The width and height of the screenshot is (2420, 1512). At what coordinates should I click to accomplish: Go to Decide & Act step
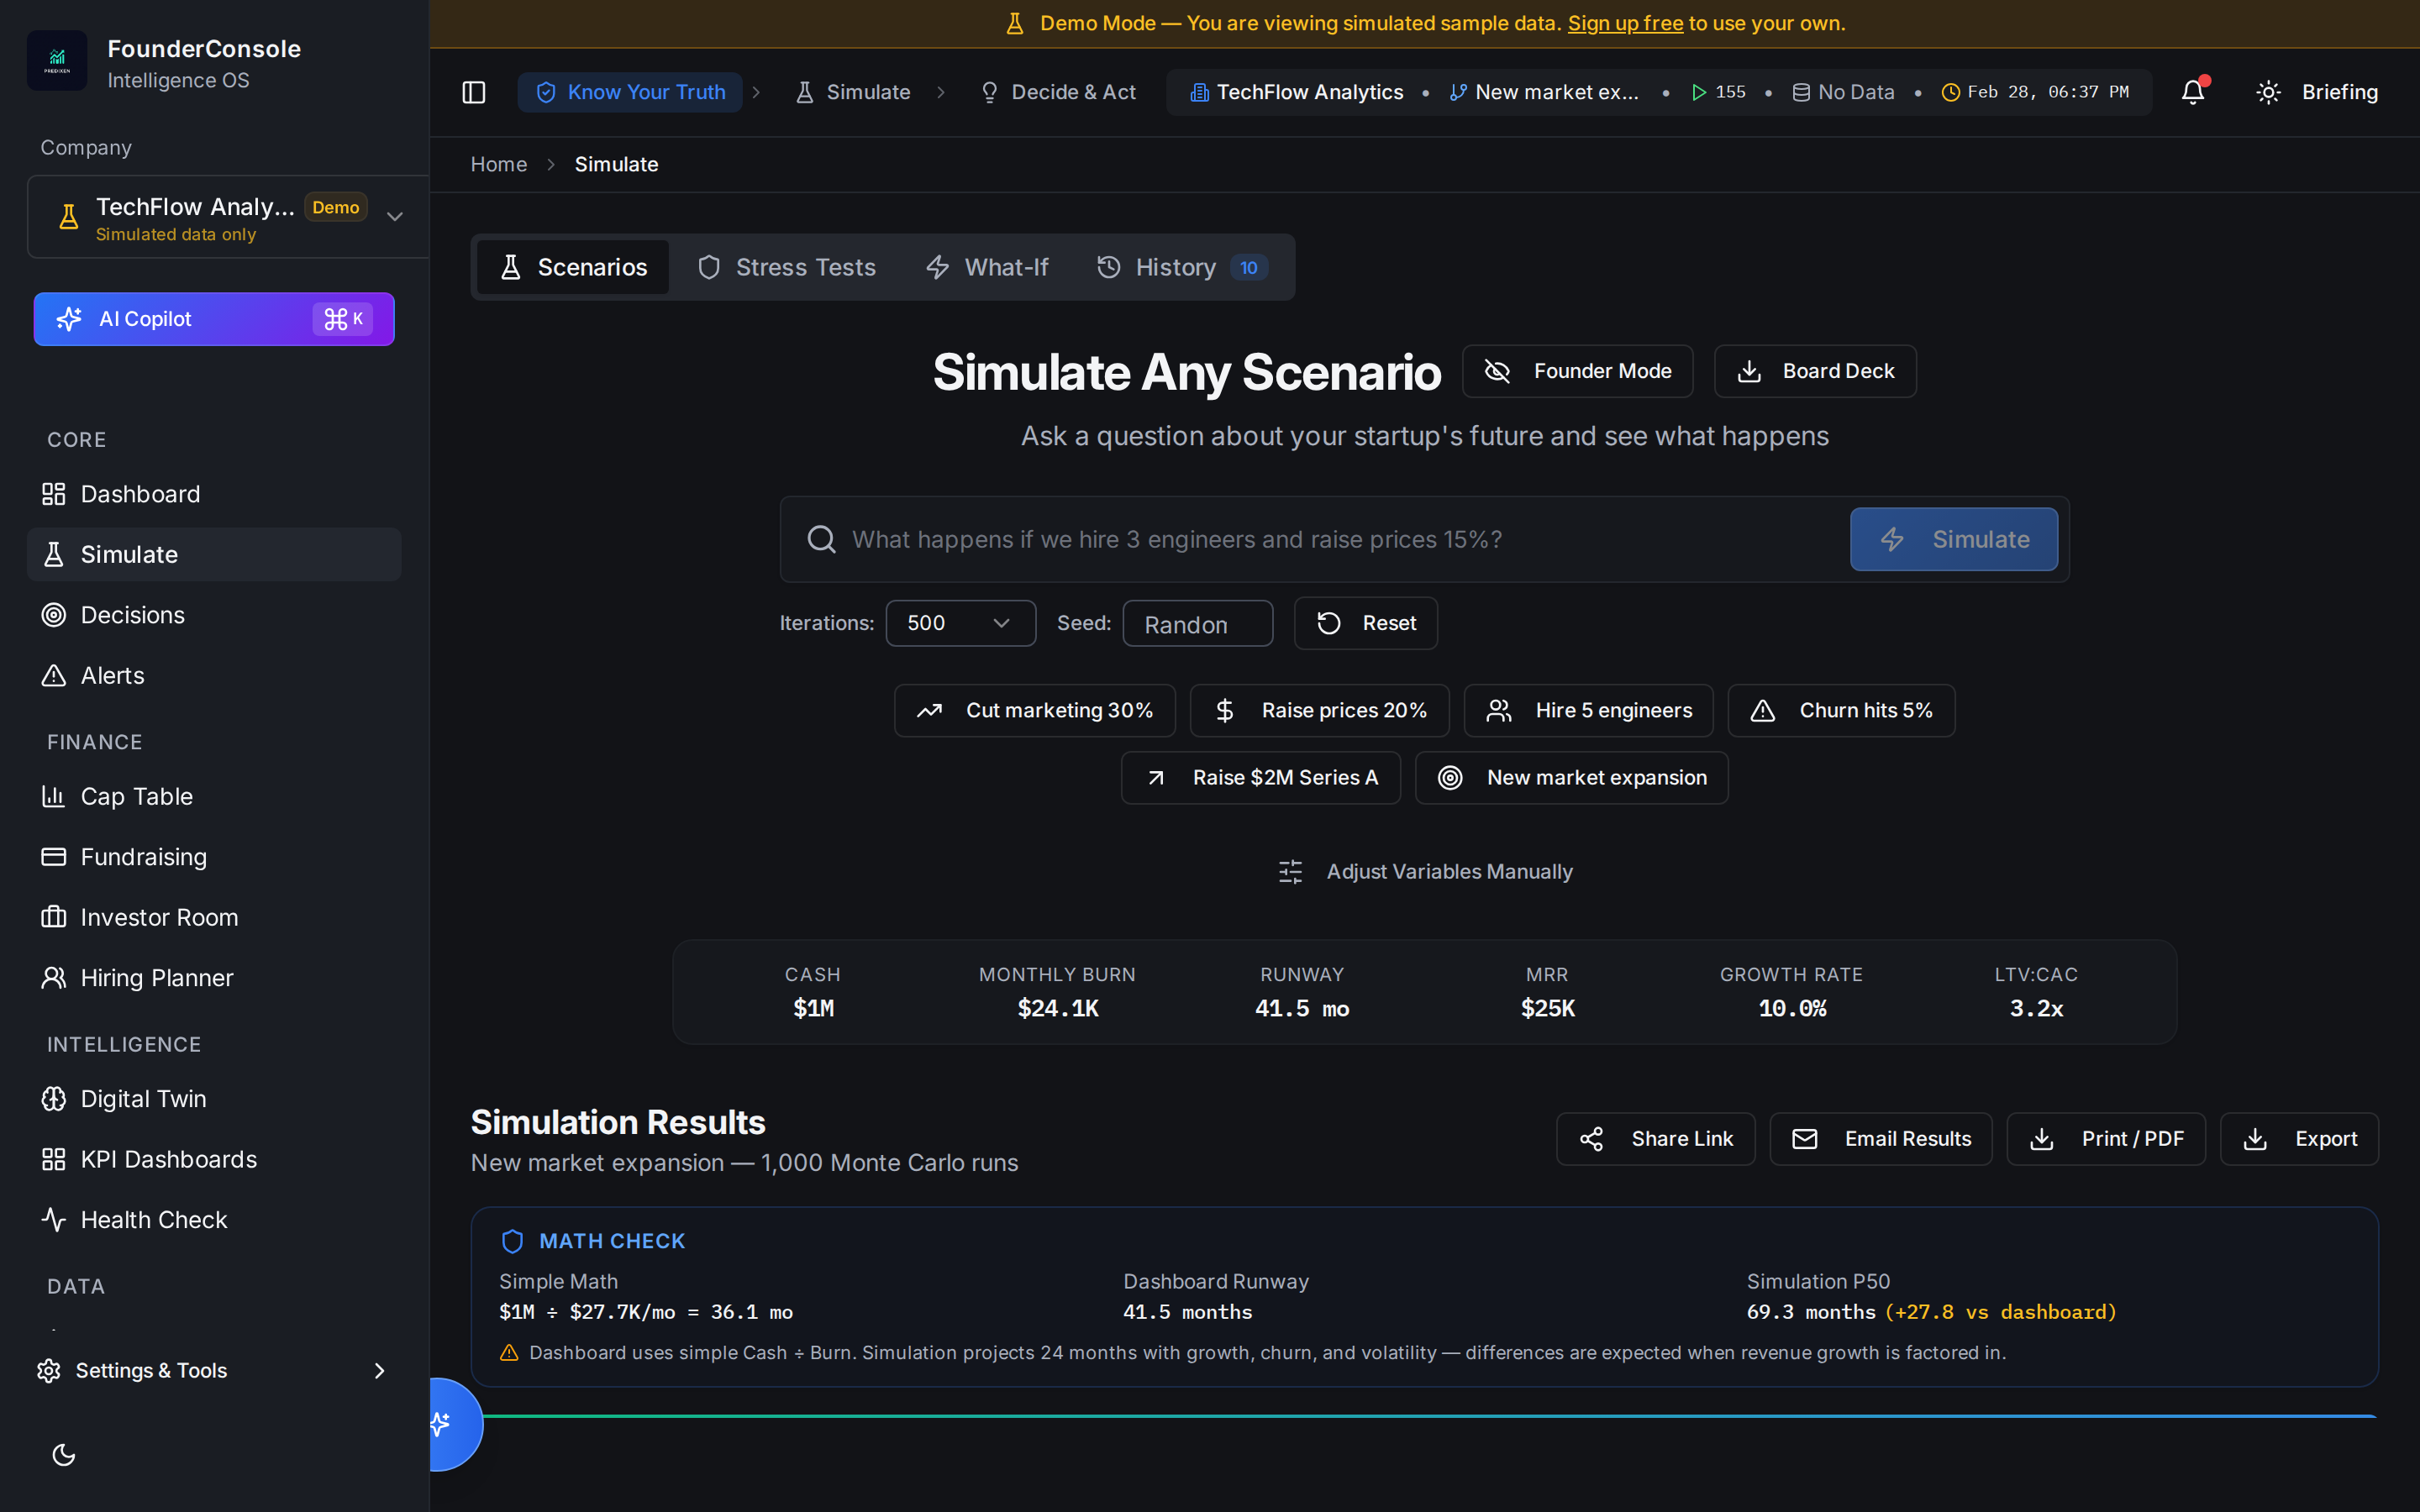[1058, 92]
